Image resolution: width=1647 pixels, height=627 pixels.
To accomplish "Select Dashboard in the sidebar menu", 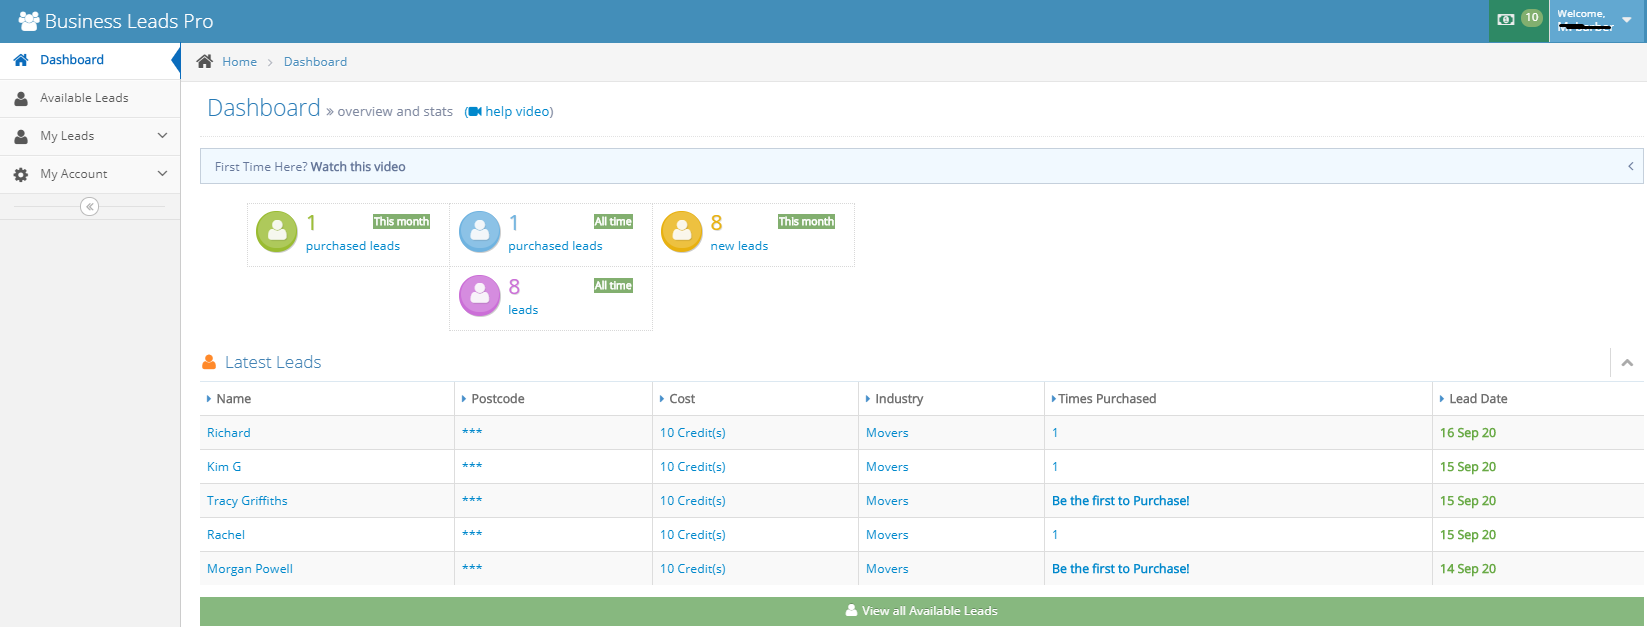I will (72, 60).
